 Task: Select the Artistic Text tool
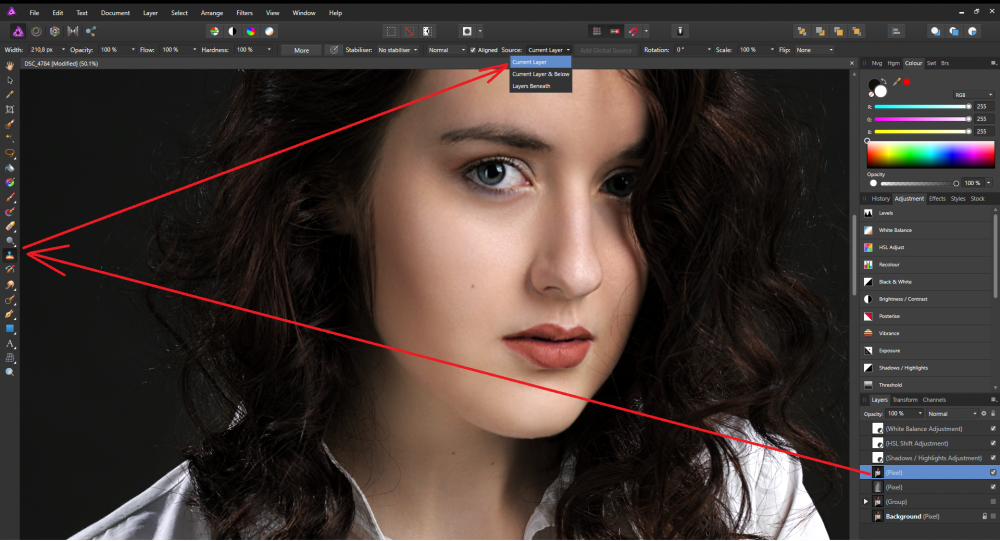coord(10,344)
